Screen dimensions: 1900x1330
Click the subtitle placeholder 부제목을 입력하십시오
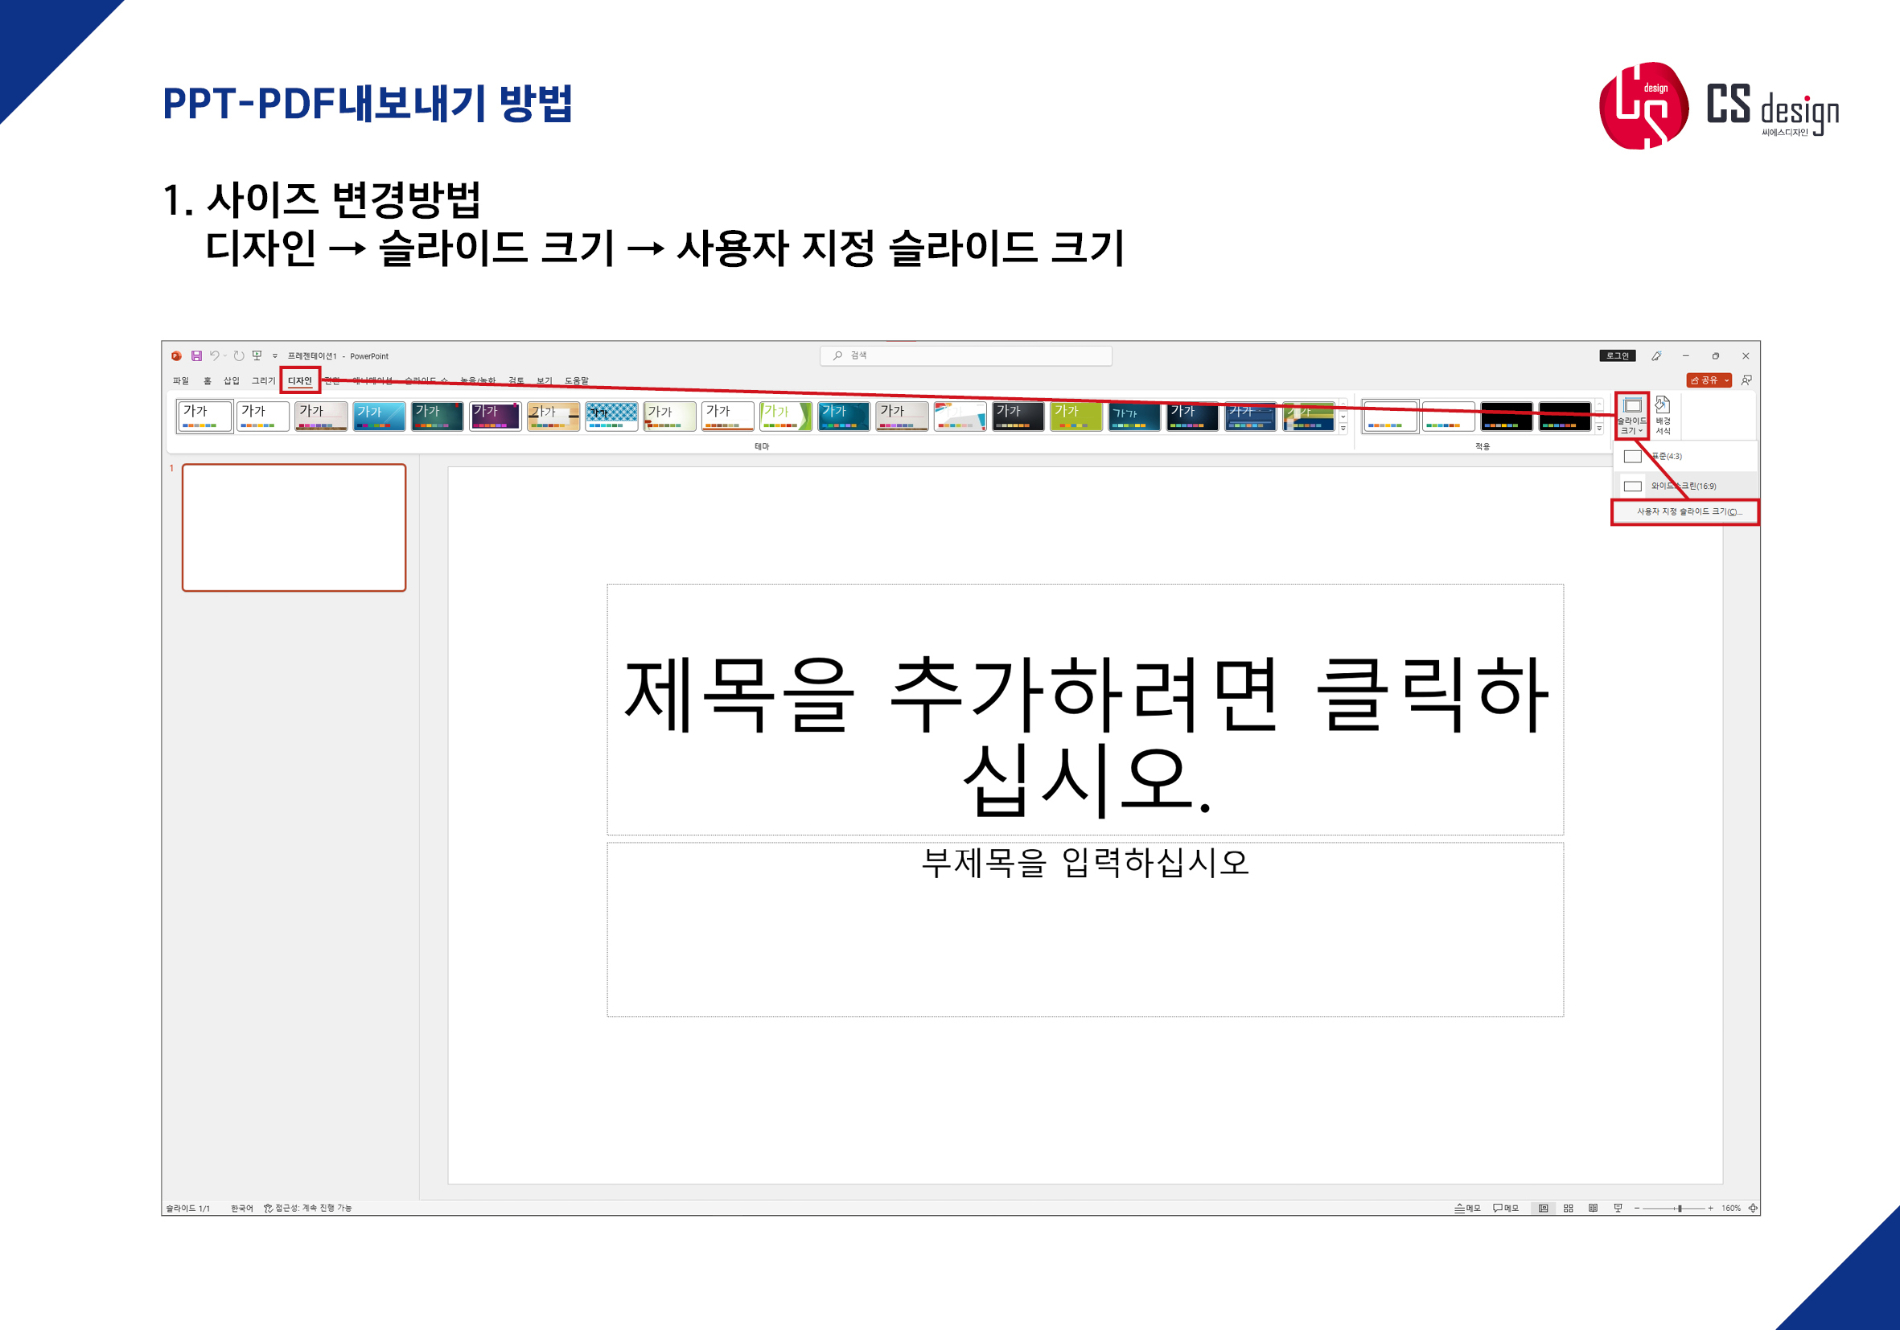tap(1085, 930)
